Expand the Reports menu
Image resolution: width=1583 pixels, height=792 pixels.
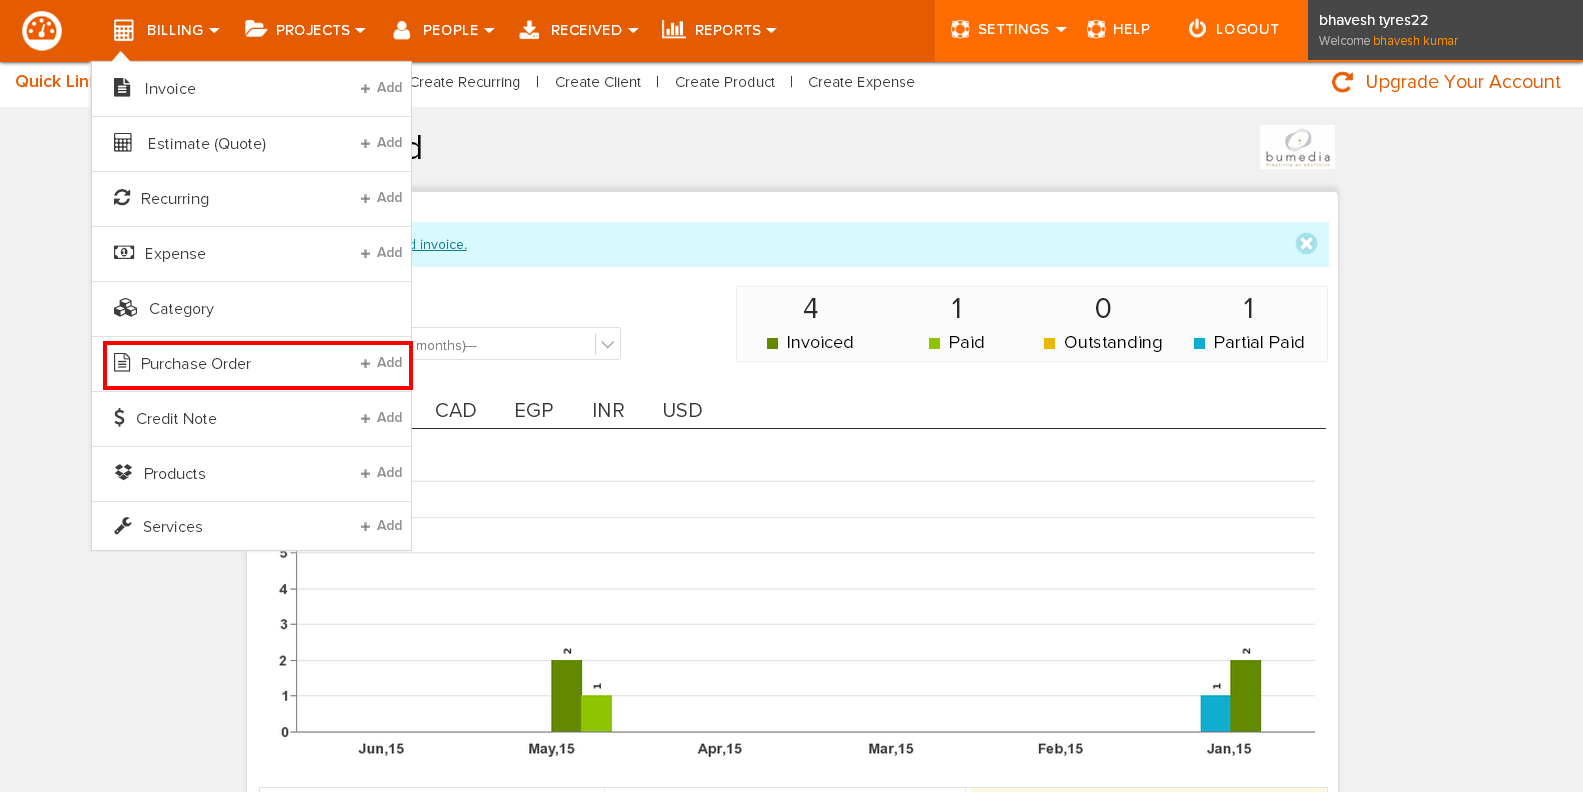(x=719, y=30)
